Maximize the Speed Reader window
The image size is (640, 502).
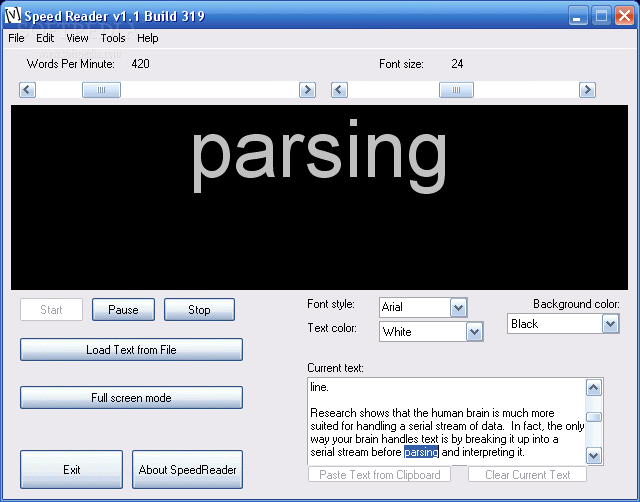[x=601, y=16]
